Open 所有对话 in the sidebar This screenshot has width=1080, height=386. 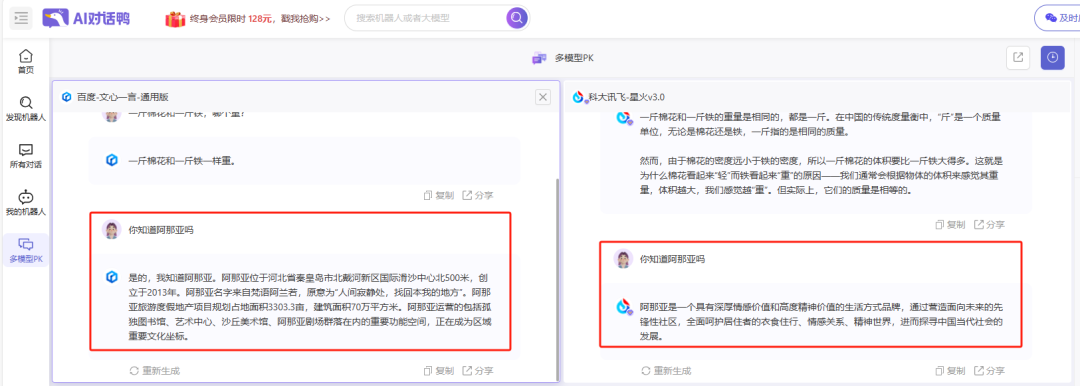[x=25, y=156]
